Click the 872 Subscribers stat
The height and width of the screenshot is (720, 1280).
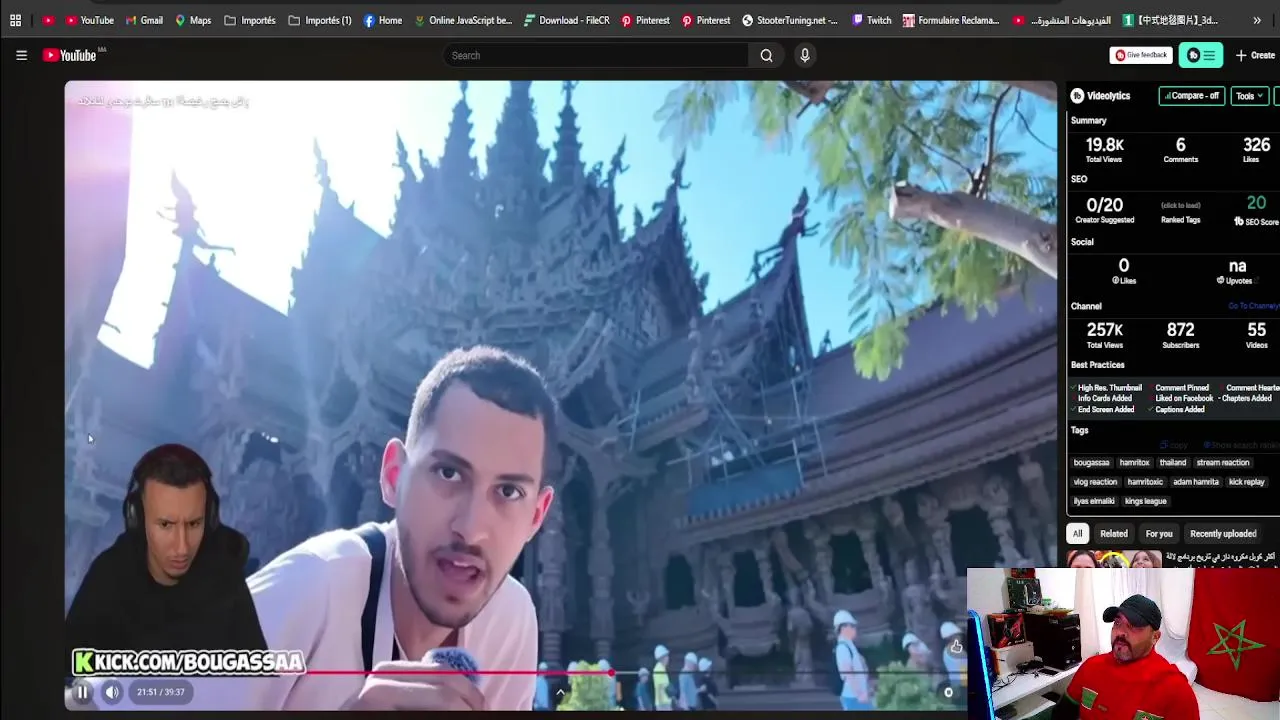click(x=1180, y=335)
